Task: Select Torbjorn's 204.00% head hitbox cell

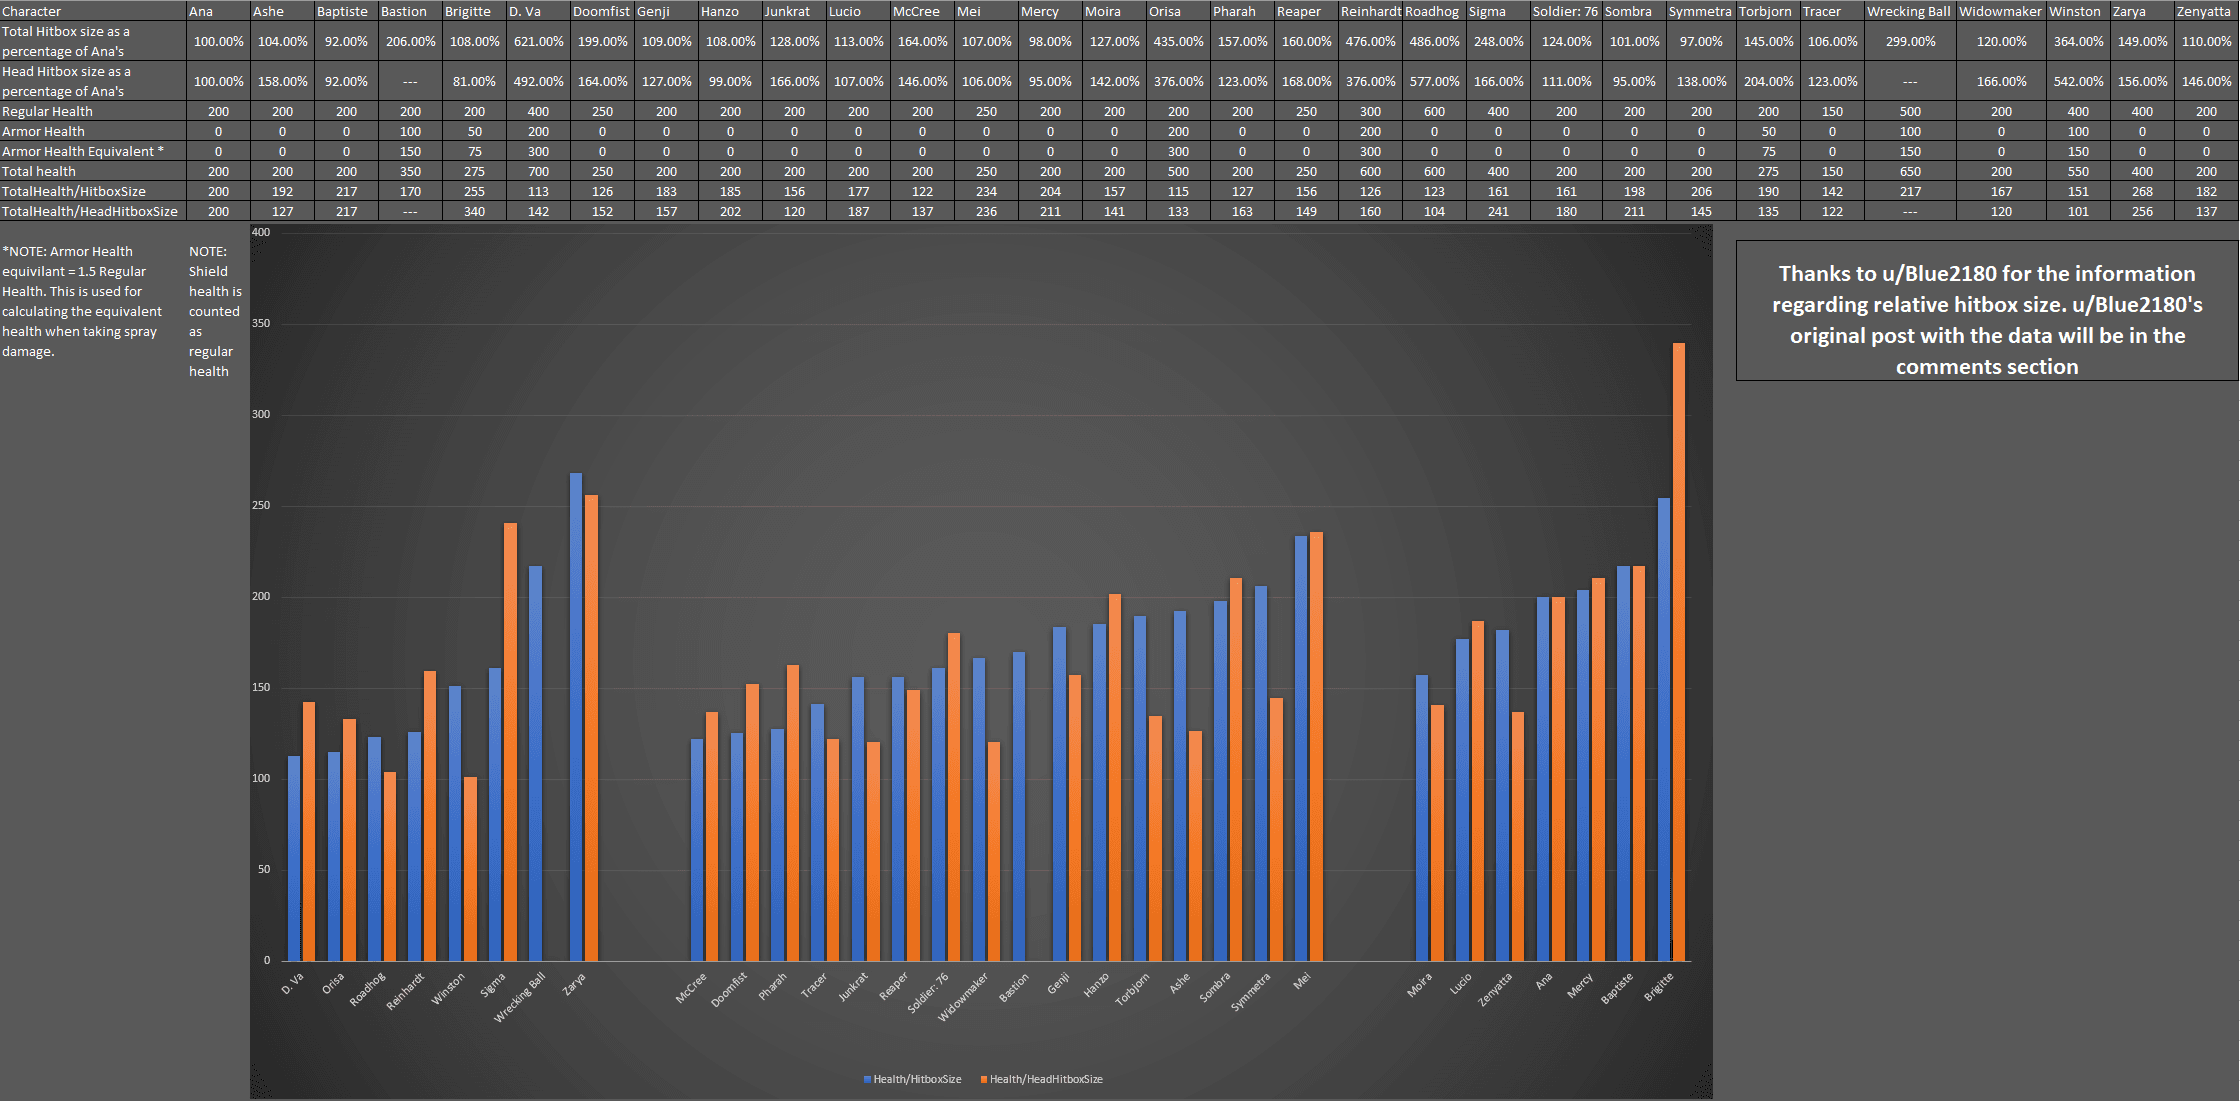Action: pos(1768,81)
